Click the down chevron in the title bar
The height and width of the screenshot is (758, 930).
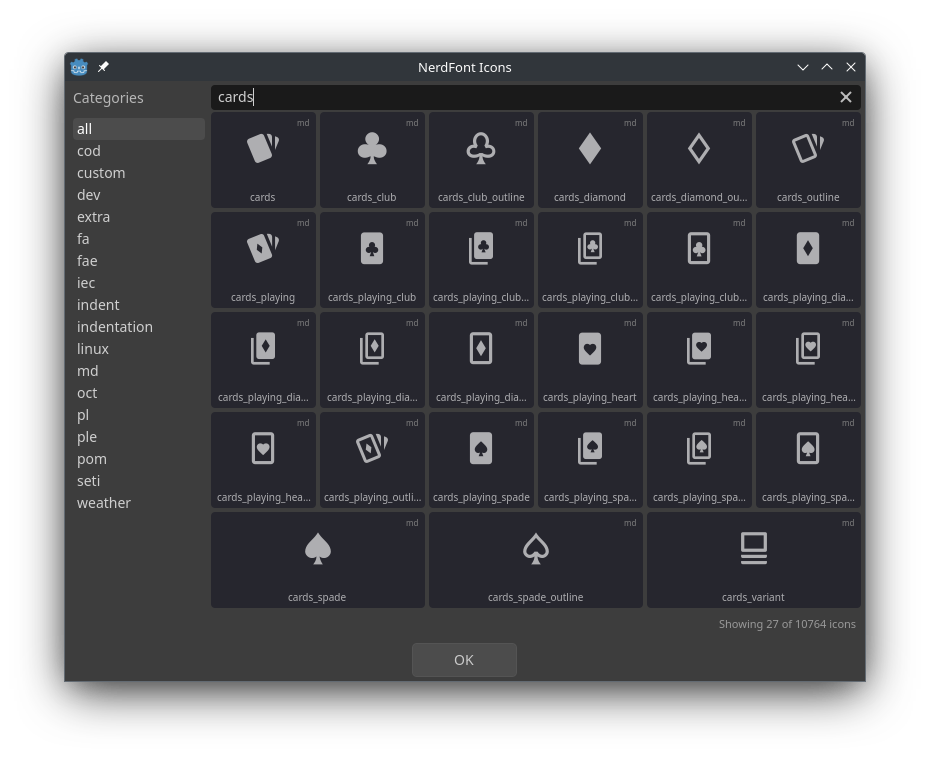pos(803,67)
